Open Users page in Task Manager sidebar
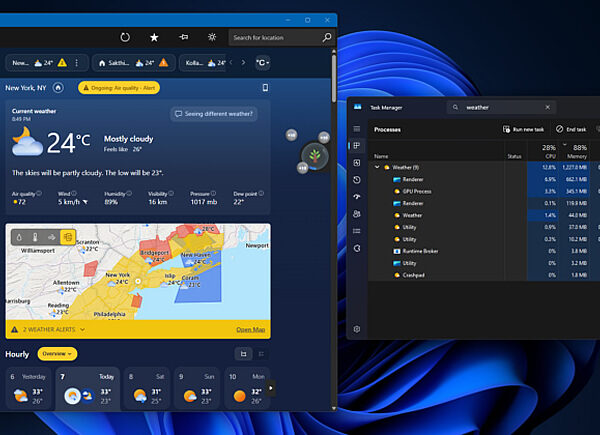 pos(357,214)
